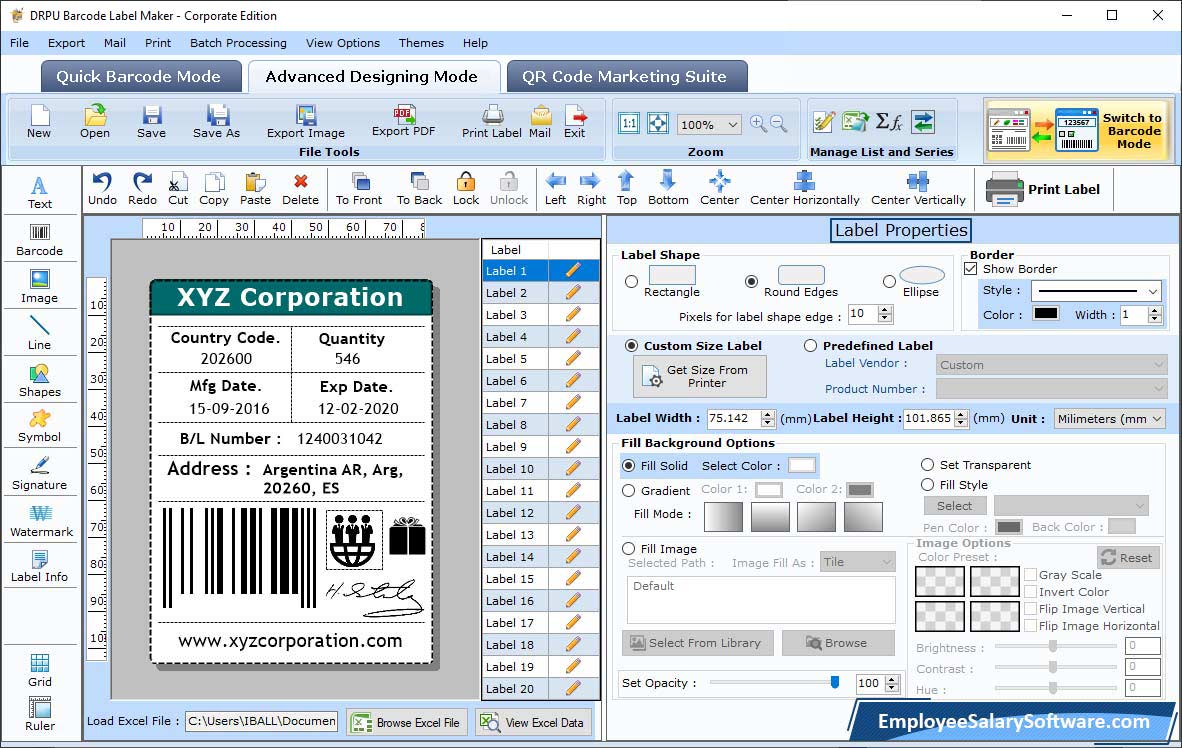Click the large Print Label button
This screenshot has width=1182, height=748.
[1043, 189]
